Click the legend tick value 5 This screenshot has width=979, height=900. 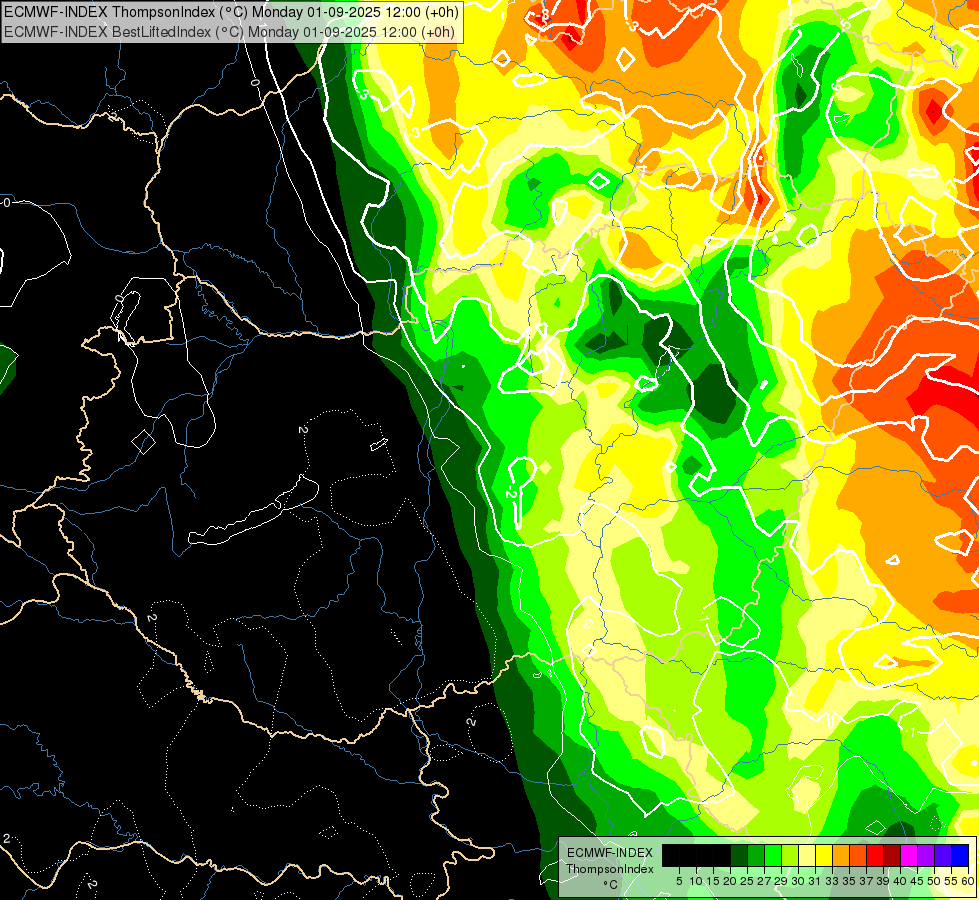679,881
